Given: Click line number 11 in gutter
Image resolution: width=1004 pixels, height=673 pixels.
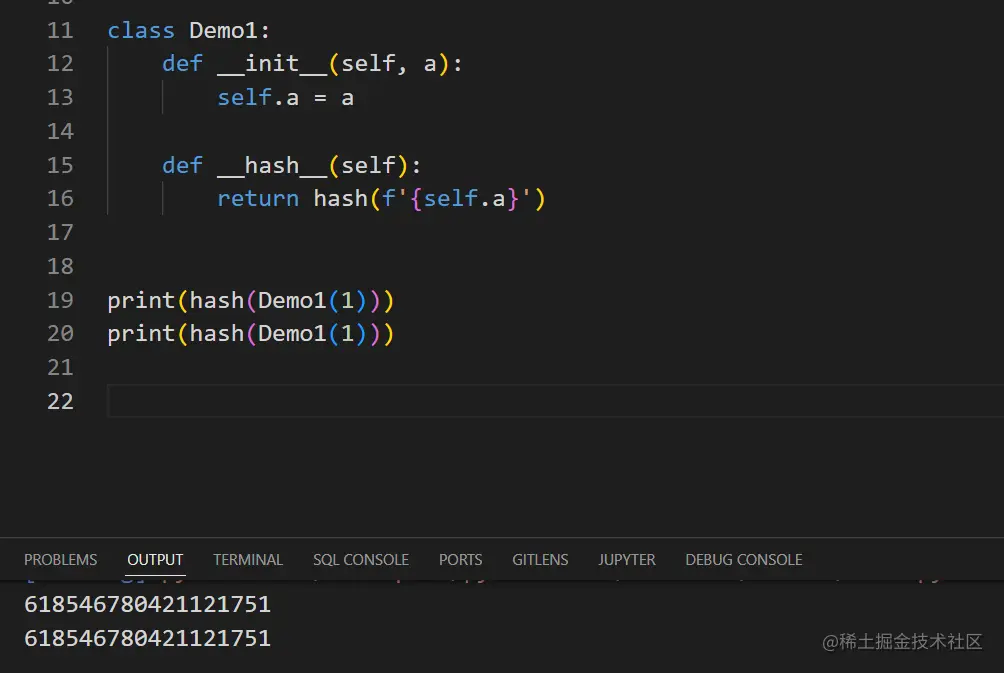Looking at the screenshot, I should (60, 31).
